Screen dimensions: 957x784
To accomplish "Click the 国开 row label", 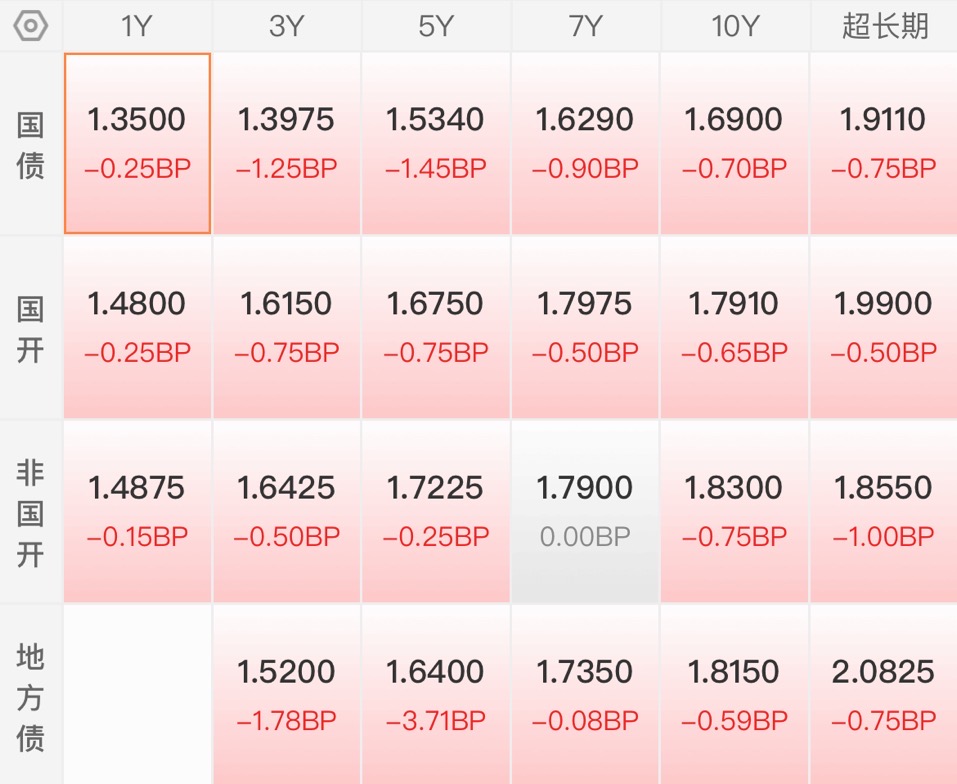I will pyautogui.click(x=31, y=328).
